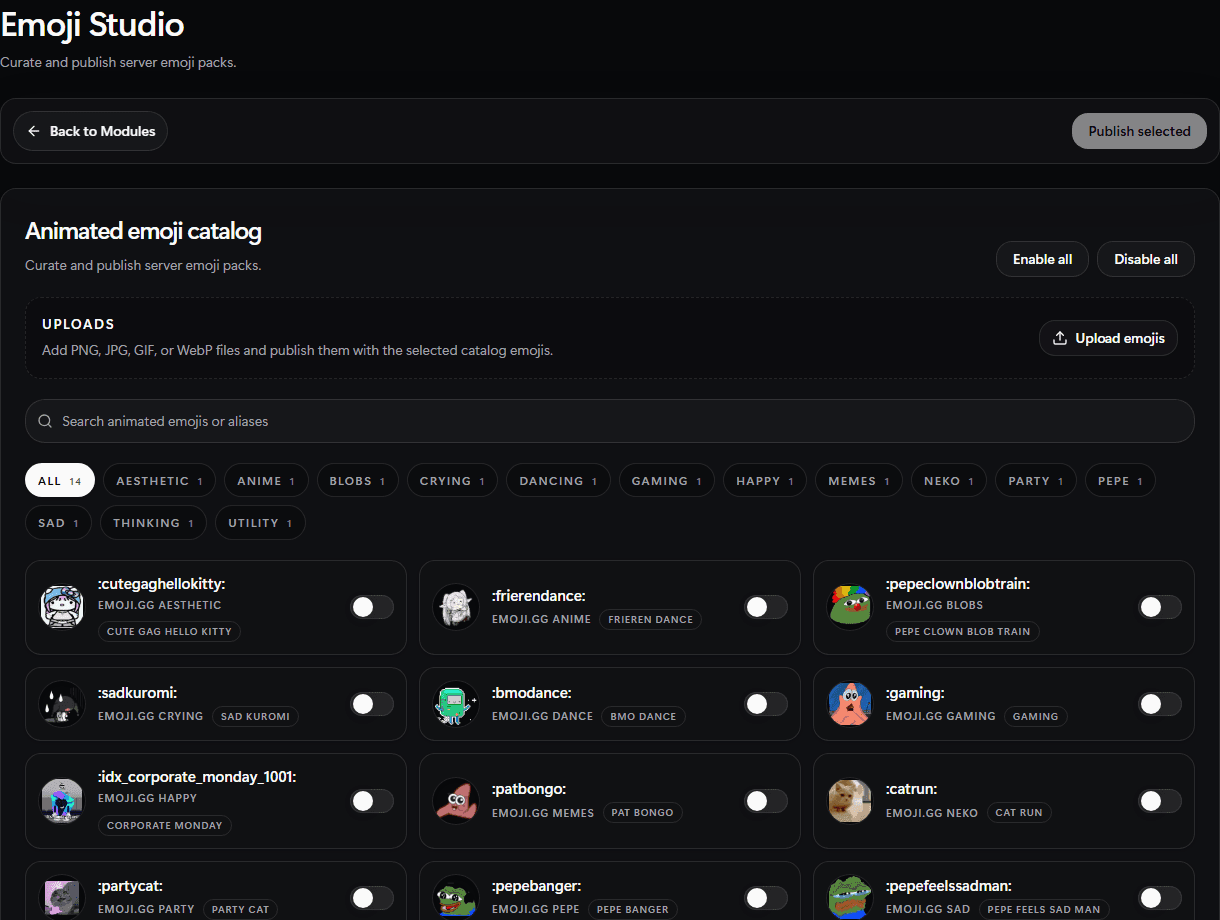Click the SAD KUROMI alias tag
1220x920 pixels.
click(x=255, y=717)
